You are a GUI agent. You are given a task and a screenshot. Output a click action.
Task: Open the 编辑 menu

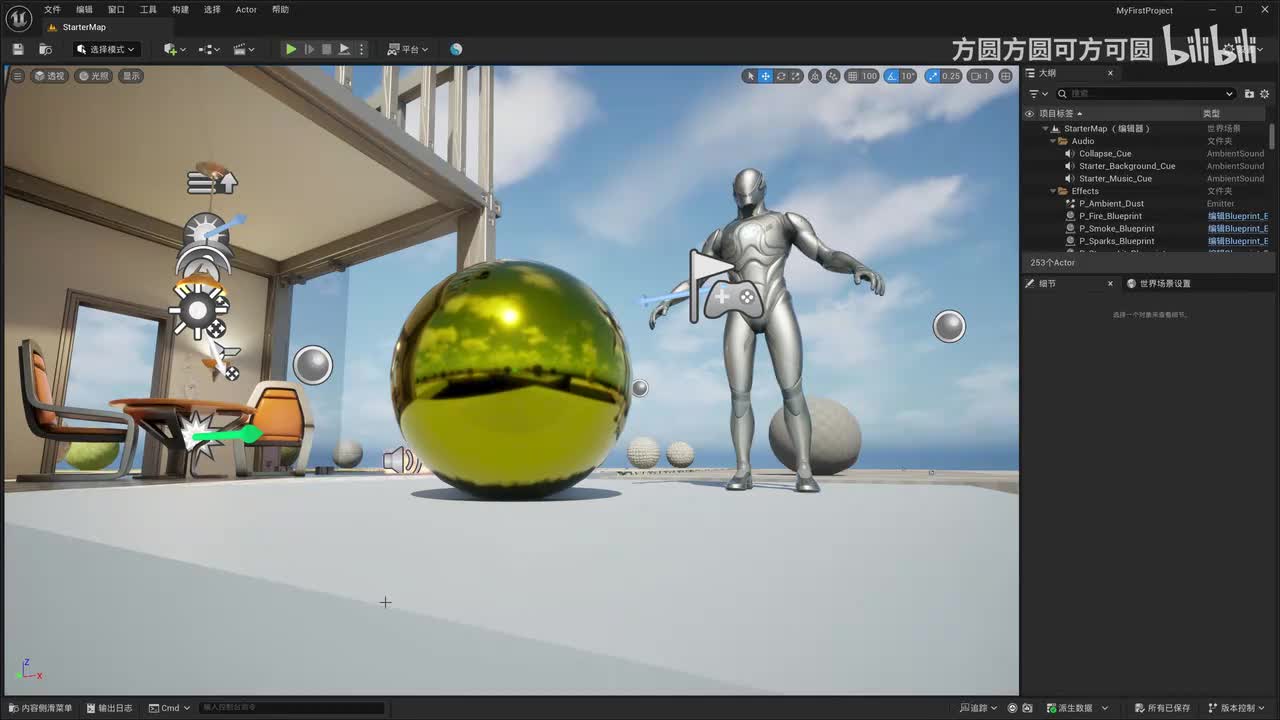(x=84, y=10)
